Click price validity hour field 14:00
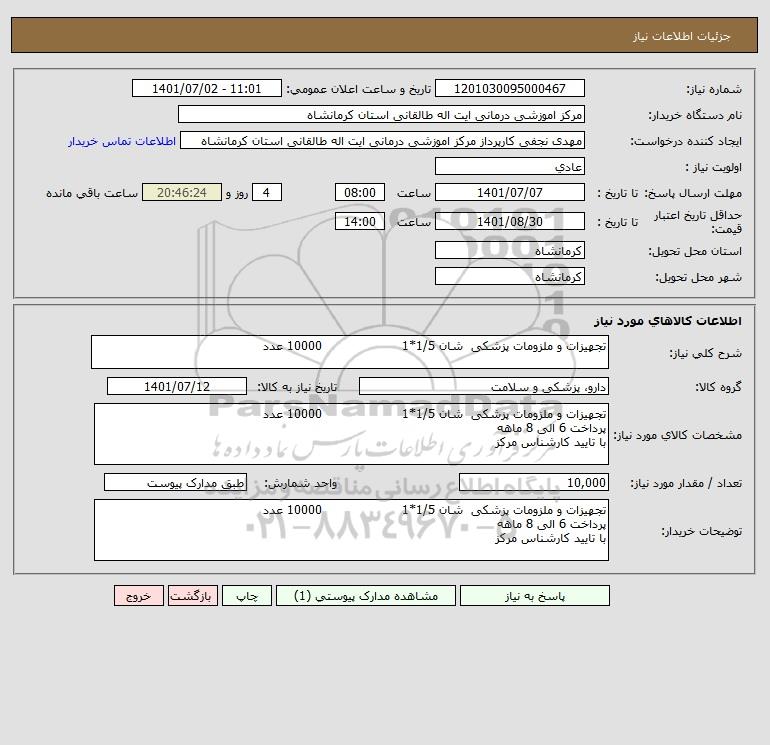The image size is (770, 745). [360, 221]
